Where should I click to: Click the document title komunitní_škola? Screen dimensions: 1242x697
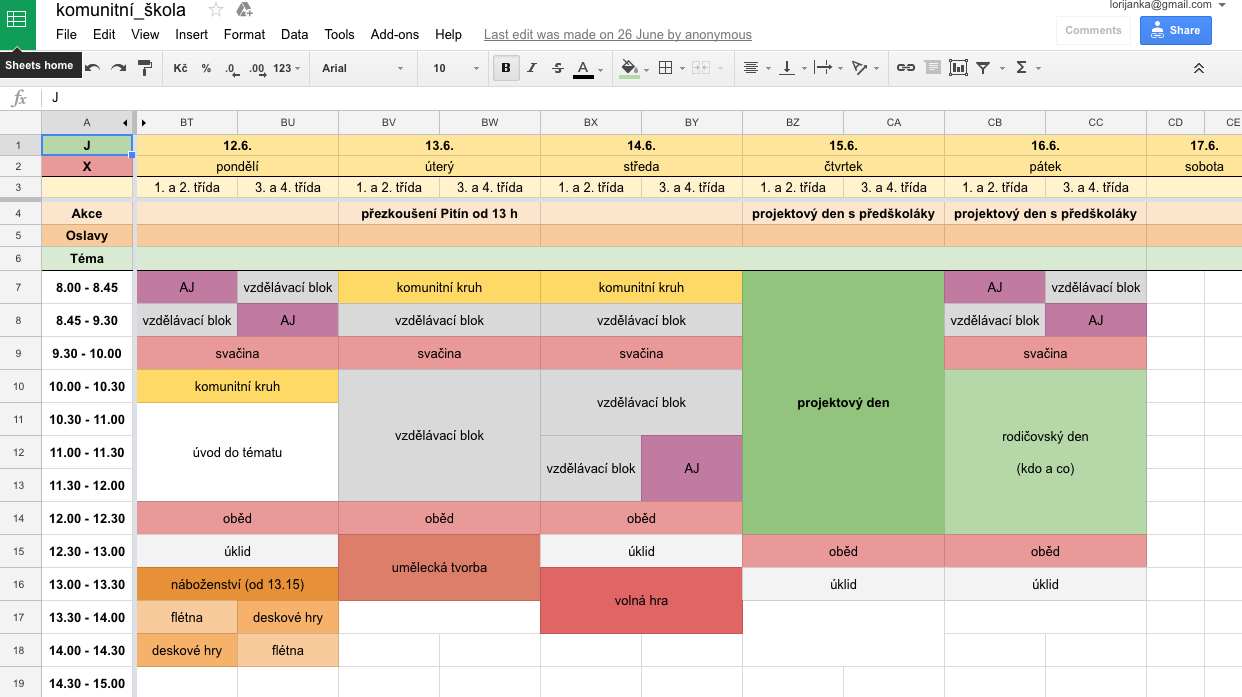[120, 10]
